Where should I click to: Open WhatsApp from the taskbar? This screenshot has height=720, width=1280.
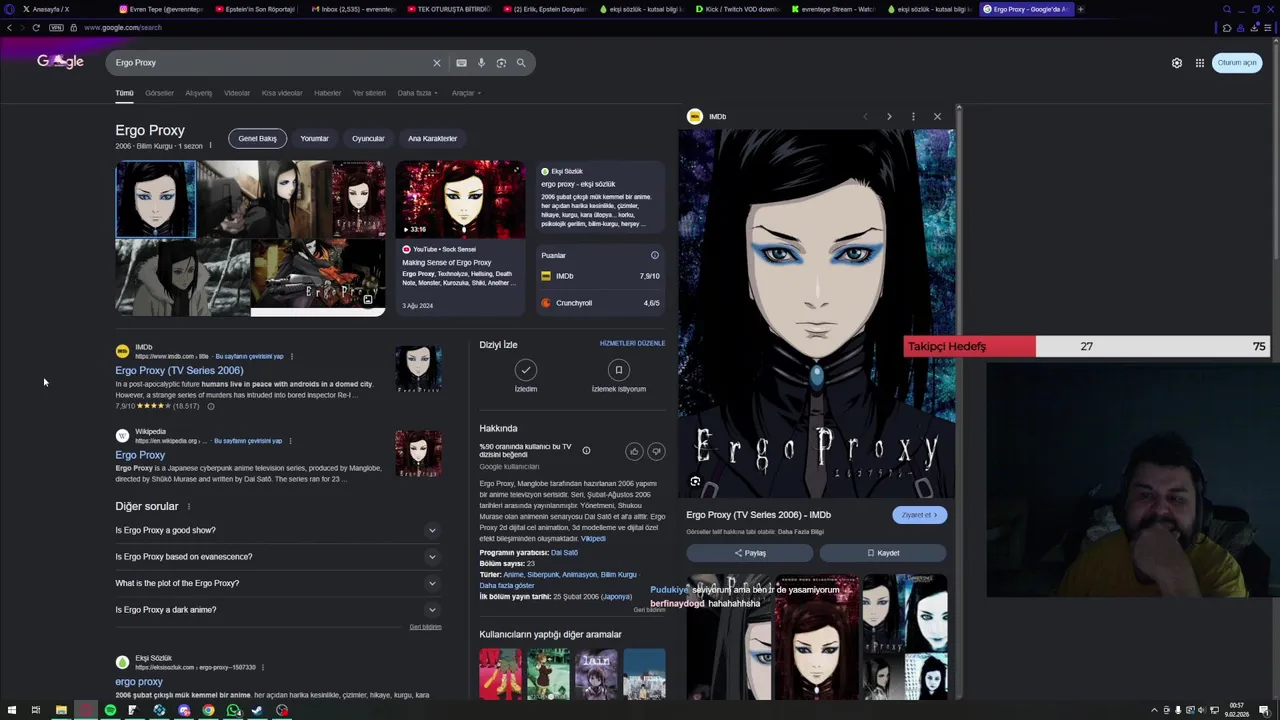point(233,711)
